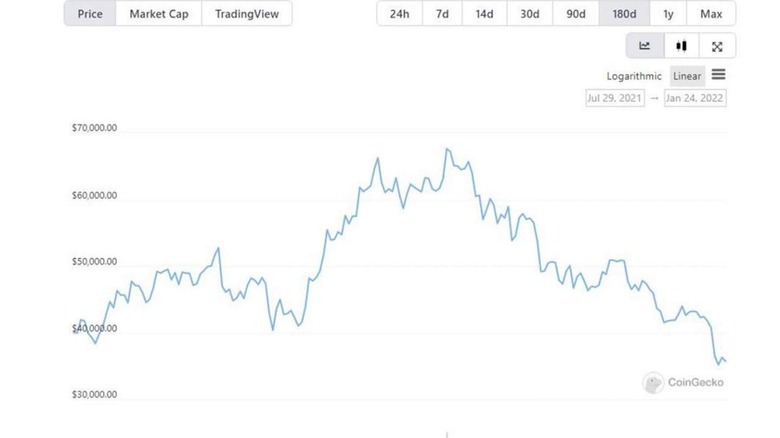Viewport: 780px width, 438px height.
Task: Switch chart to 1y range
Action: 668,14
